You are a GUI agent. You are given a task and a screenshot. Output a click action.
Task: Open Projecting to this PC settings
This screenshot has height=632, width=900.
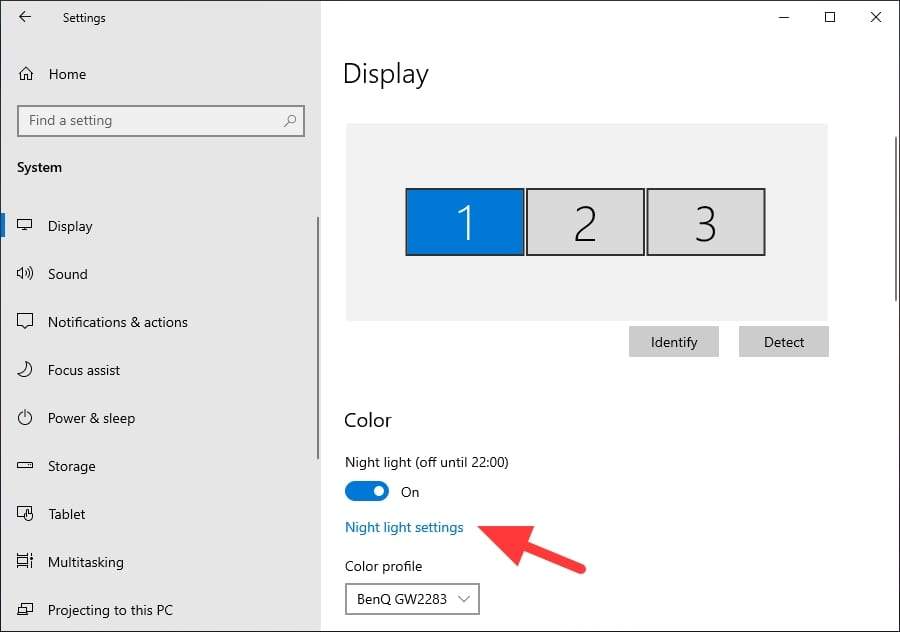[x=110, y=610]
